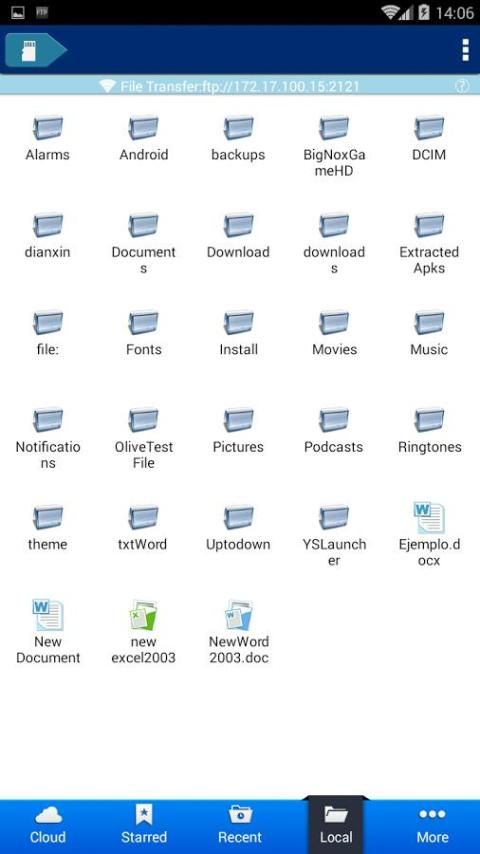Screen dimensions: 480x854
Task: Open the New Document Word file
Action: click(48, 632)
